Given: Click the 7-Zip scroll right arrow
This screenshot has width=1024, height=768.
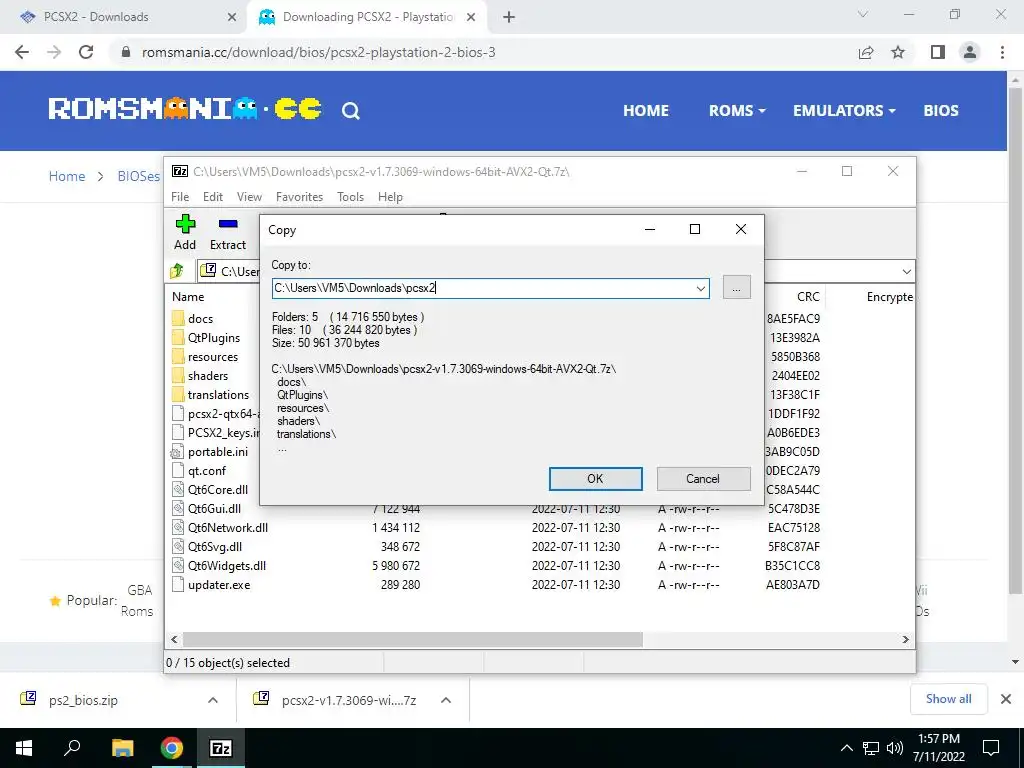Looking at the screenshot, I should (x=906, y=639).
